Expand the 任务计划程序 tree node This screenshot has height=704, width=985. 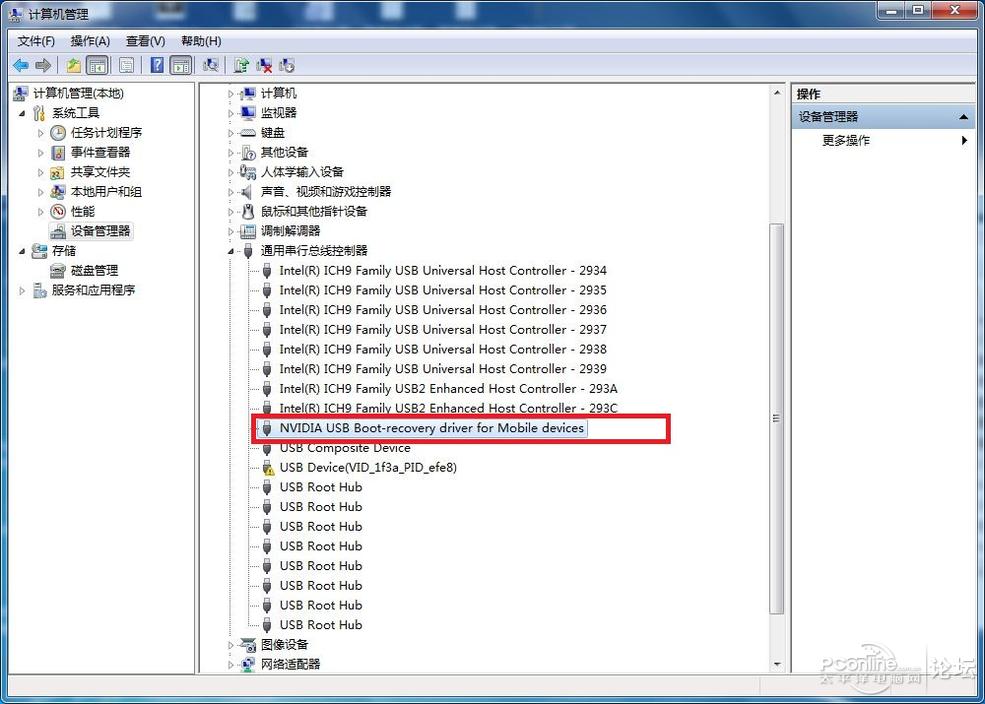43,132
